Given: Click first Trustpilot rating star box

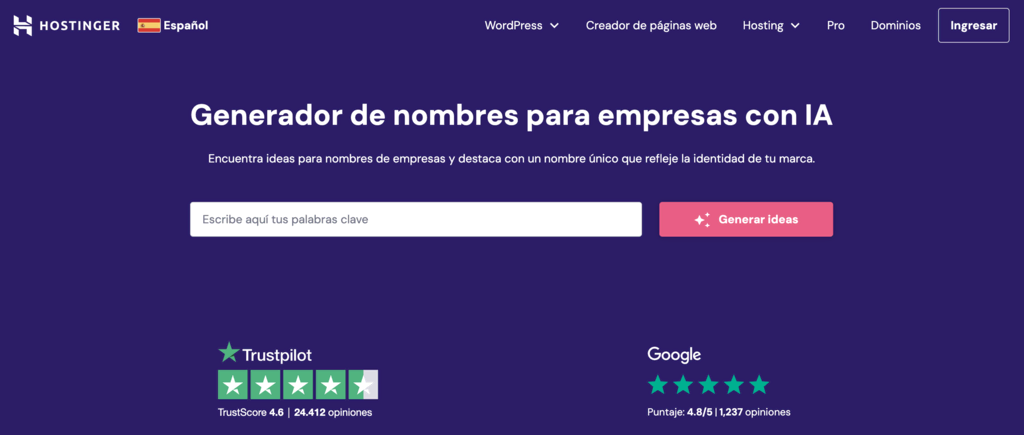Looking at the screenshot, I should click(233, 385).
